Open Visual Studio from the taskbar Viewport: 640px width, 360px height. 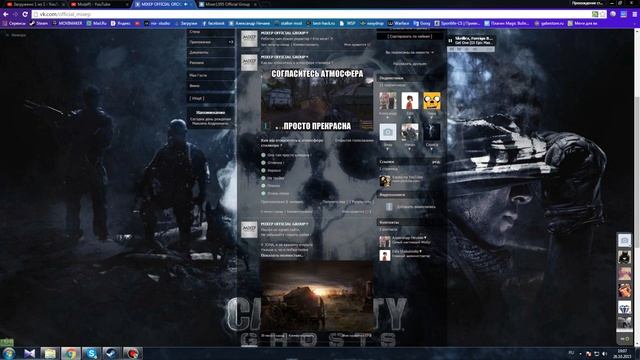(x=29, y=353)
